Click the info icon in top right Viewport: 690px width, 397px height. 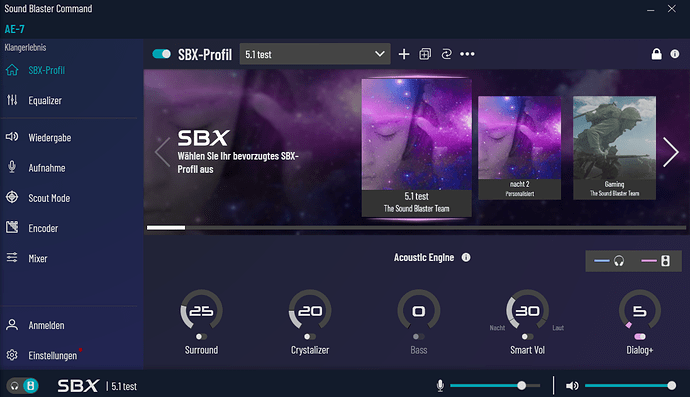click(x=675, y=54)
